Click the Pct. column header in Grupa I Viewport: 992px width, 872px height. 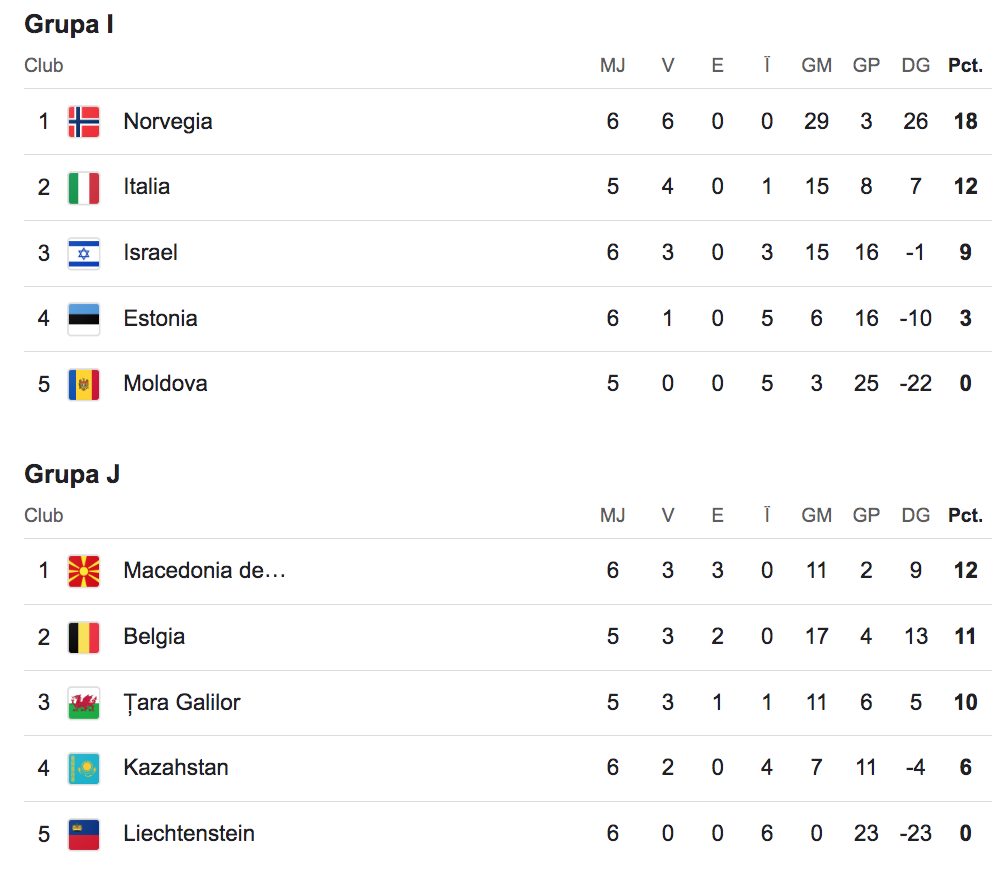(x=965, y=66)
